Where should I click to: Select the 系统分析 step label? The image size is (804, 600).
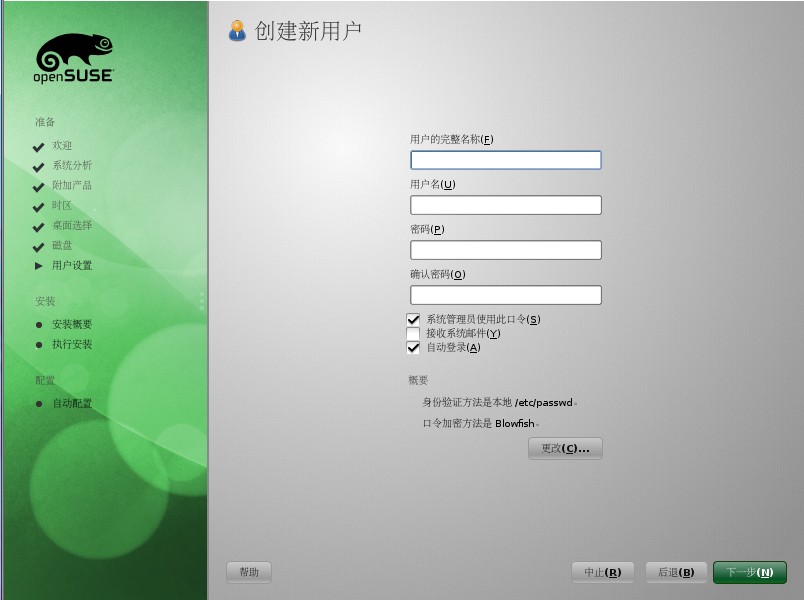(72, 165)
